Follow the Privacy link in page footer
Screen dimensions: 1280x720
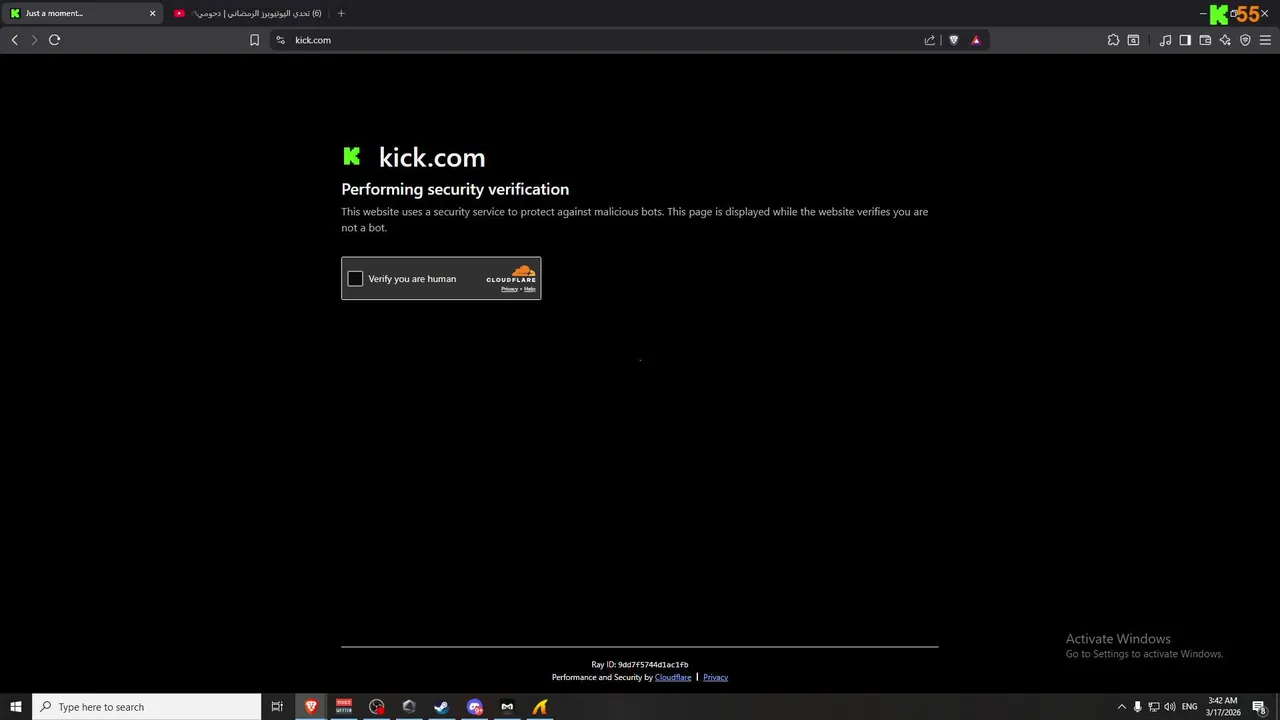pyautogui.click(x=715, y=677)
